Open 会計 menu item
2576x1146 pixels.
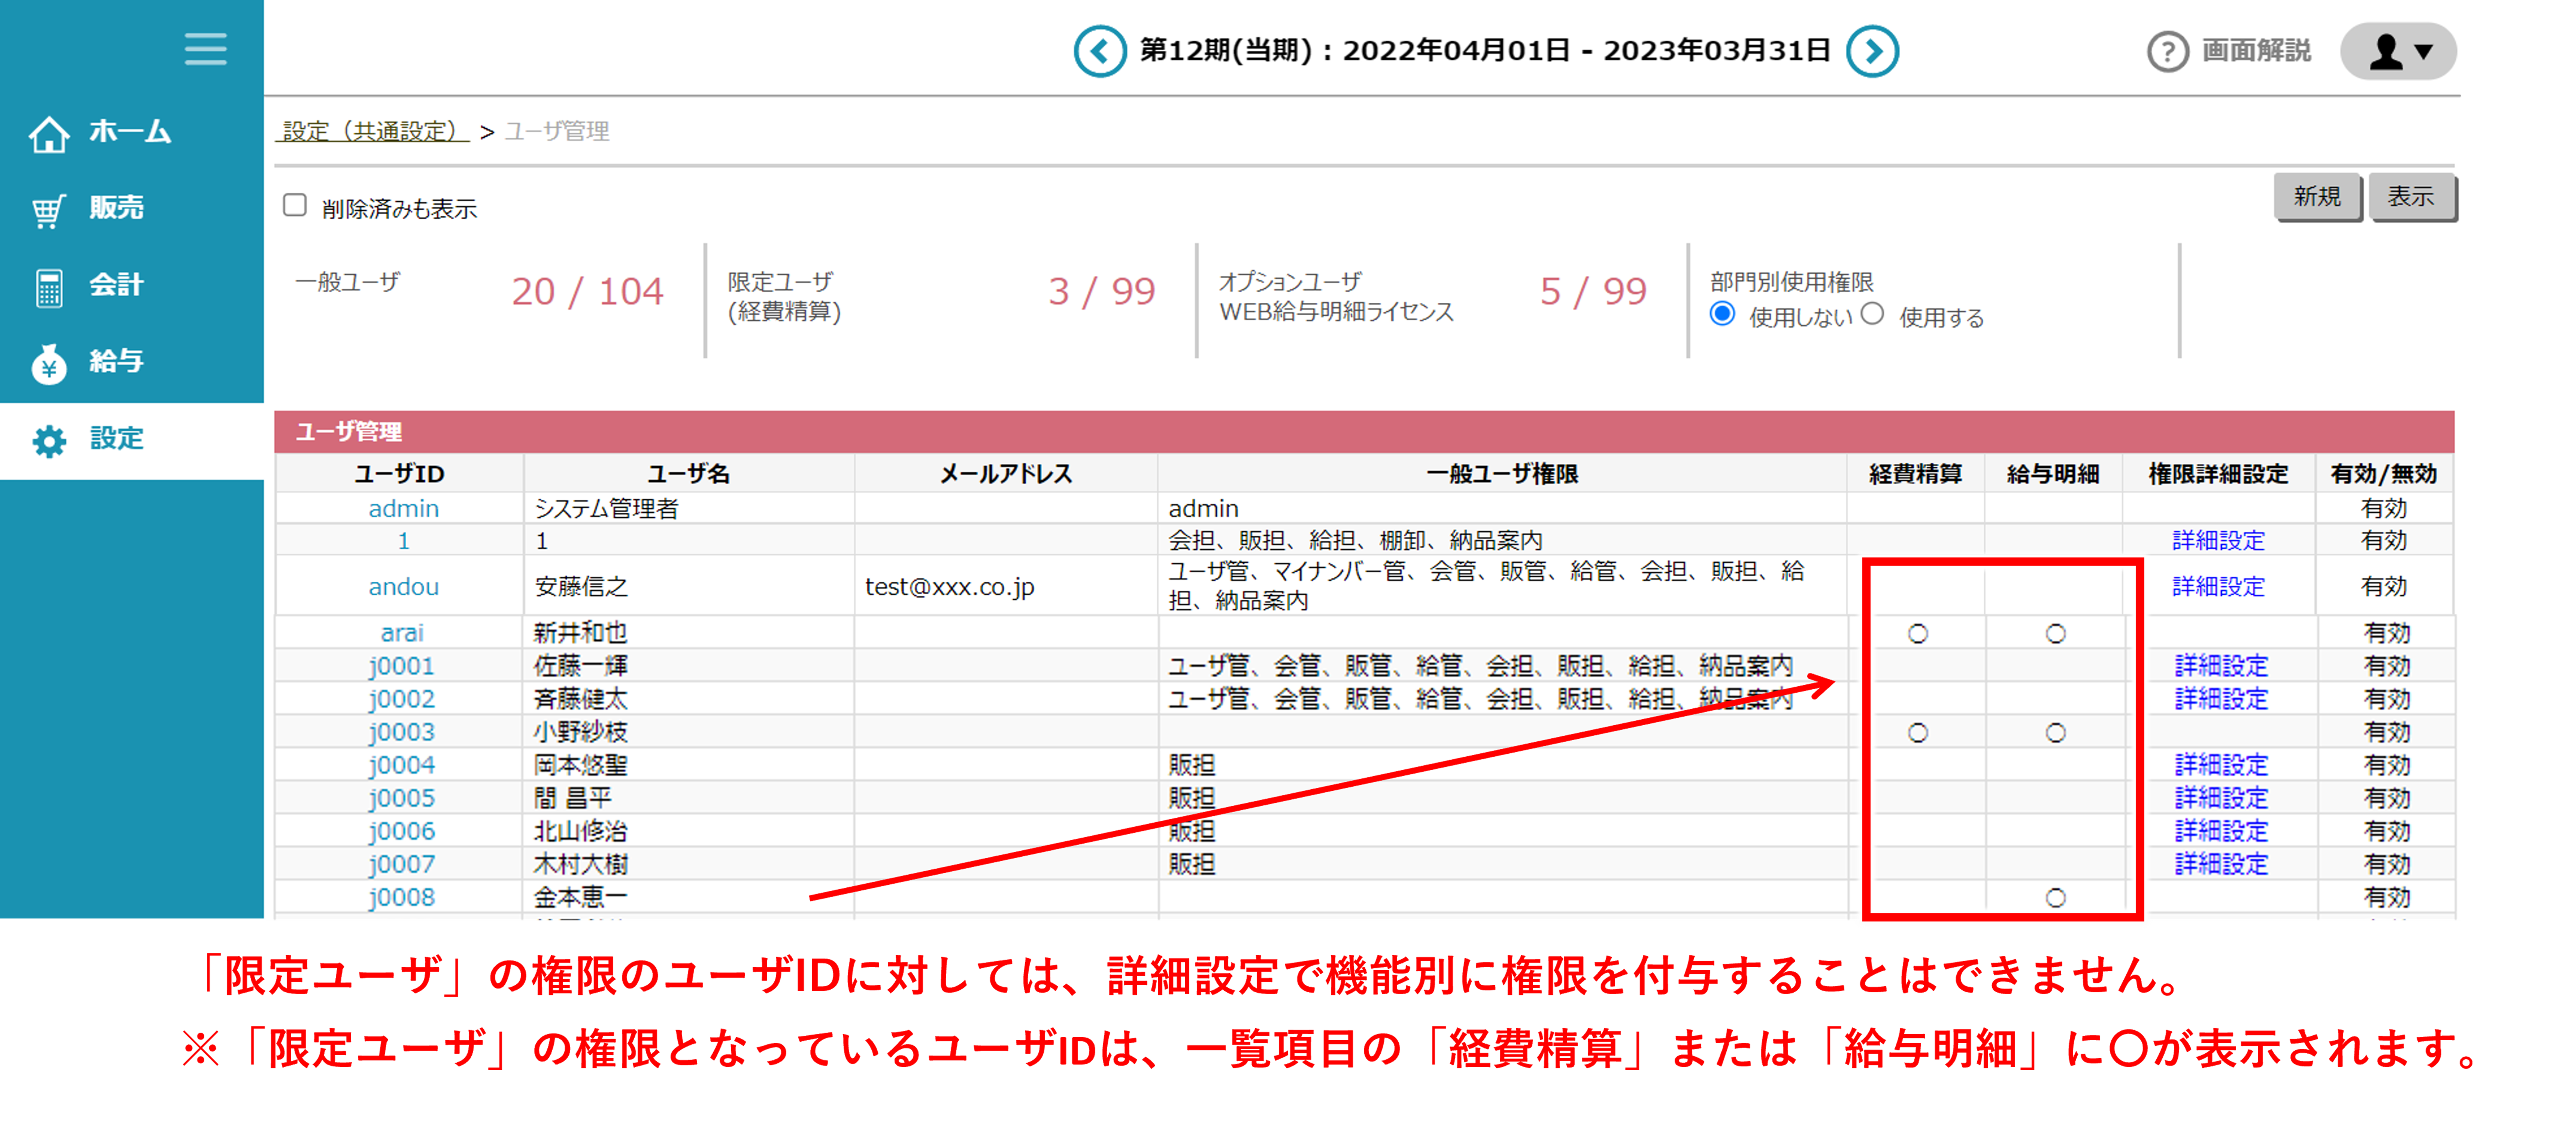pos(117,285)
